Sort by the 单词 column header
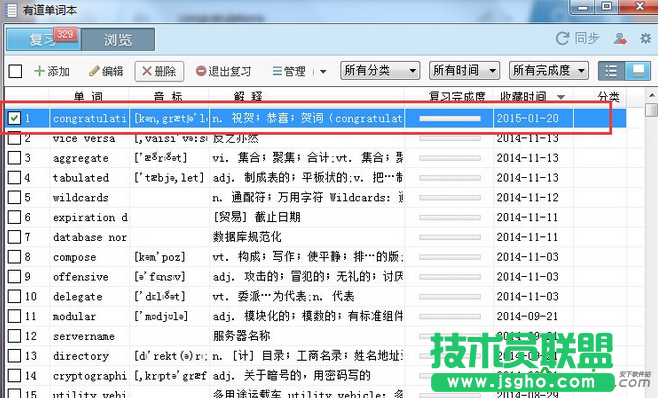This screenshot has height=398, width=658. pyautogui.click(x=88, y=97)
